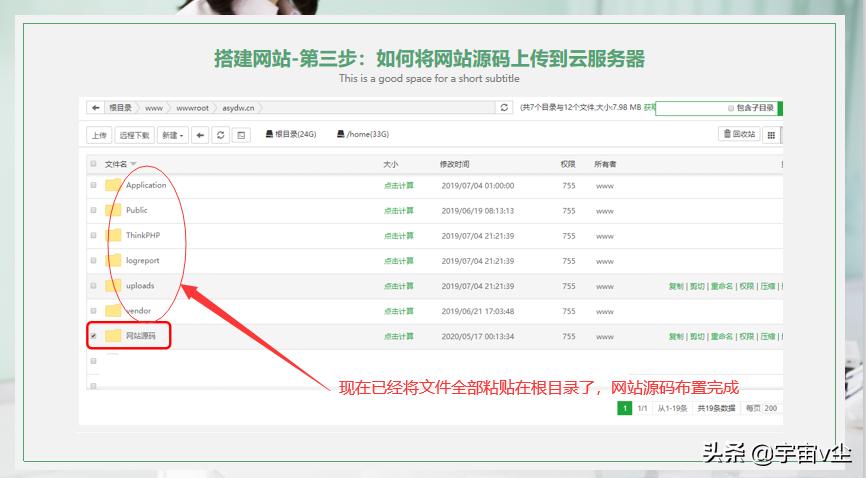Viewport: 866px width, 478px height.
Task: Click the 远程下载 button
Action: pos(135,135)
